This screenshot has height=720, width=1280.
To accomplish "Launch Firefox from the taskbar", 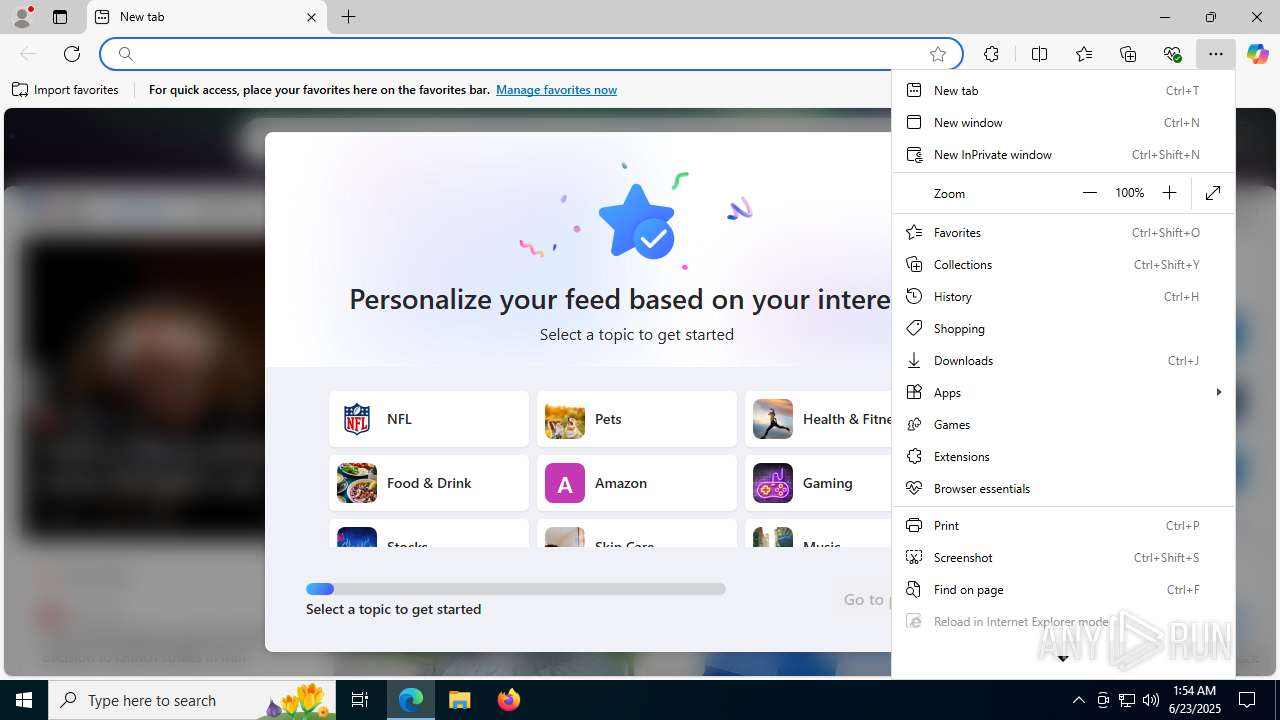I will point(509,700).
